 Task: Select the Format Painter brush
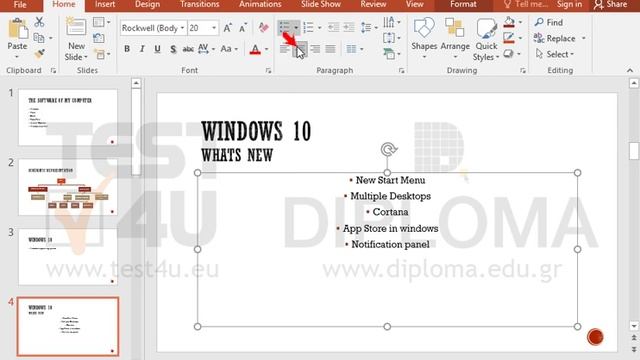click(x=39, y=54)
